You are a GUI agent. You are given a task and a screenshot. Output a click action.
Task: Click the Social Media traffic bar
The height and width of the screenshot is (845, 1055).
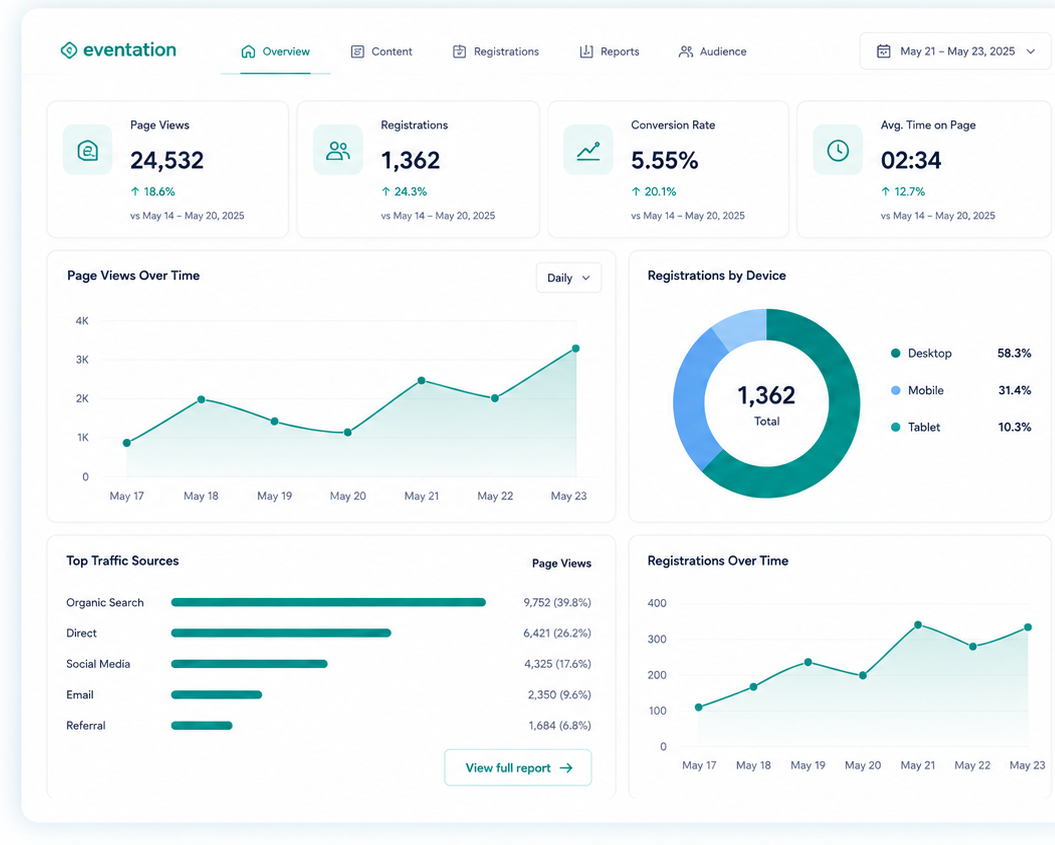249,664
